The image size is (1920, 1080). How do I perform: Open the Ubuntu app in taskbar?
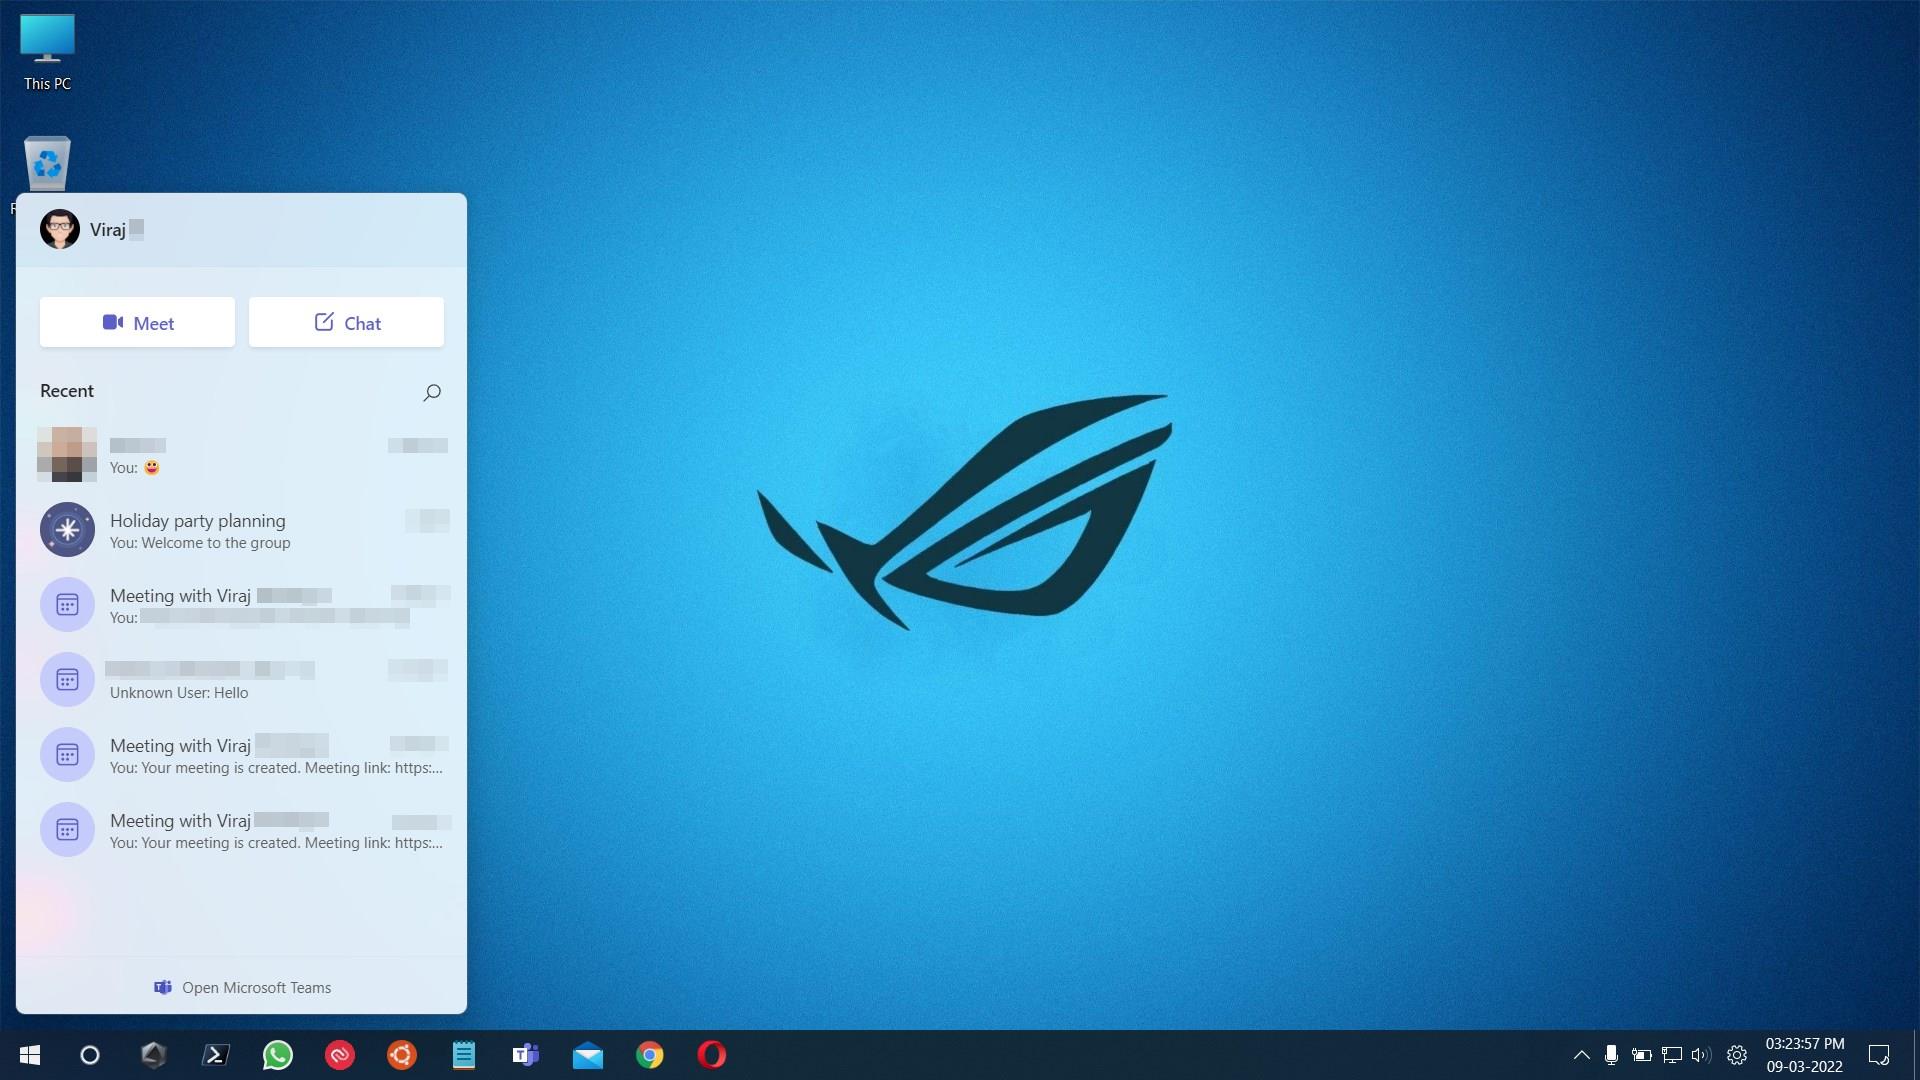click(x=402, y=1055)
